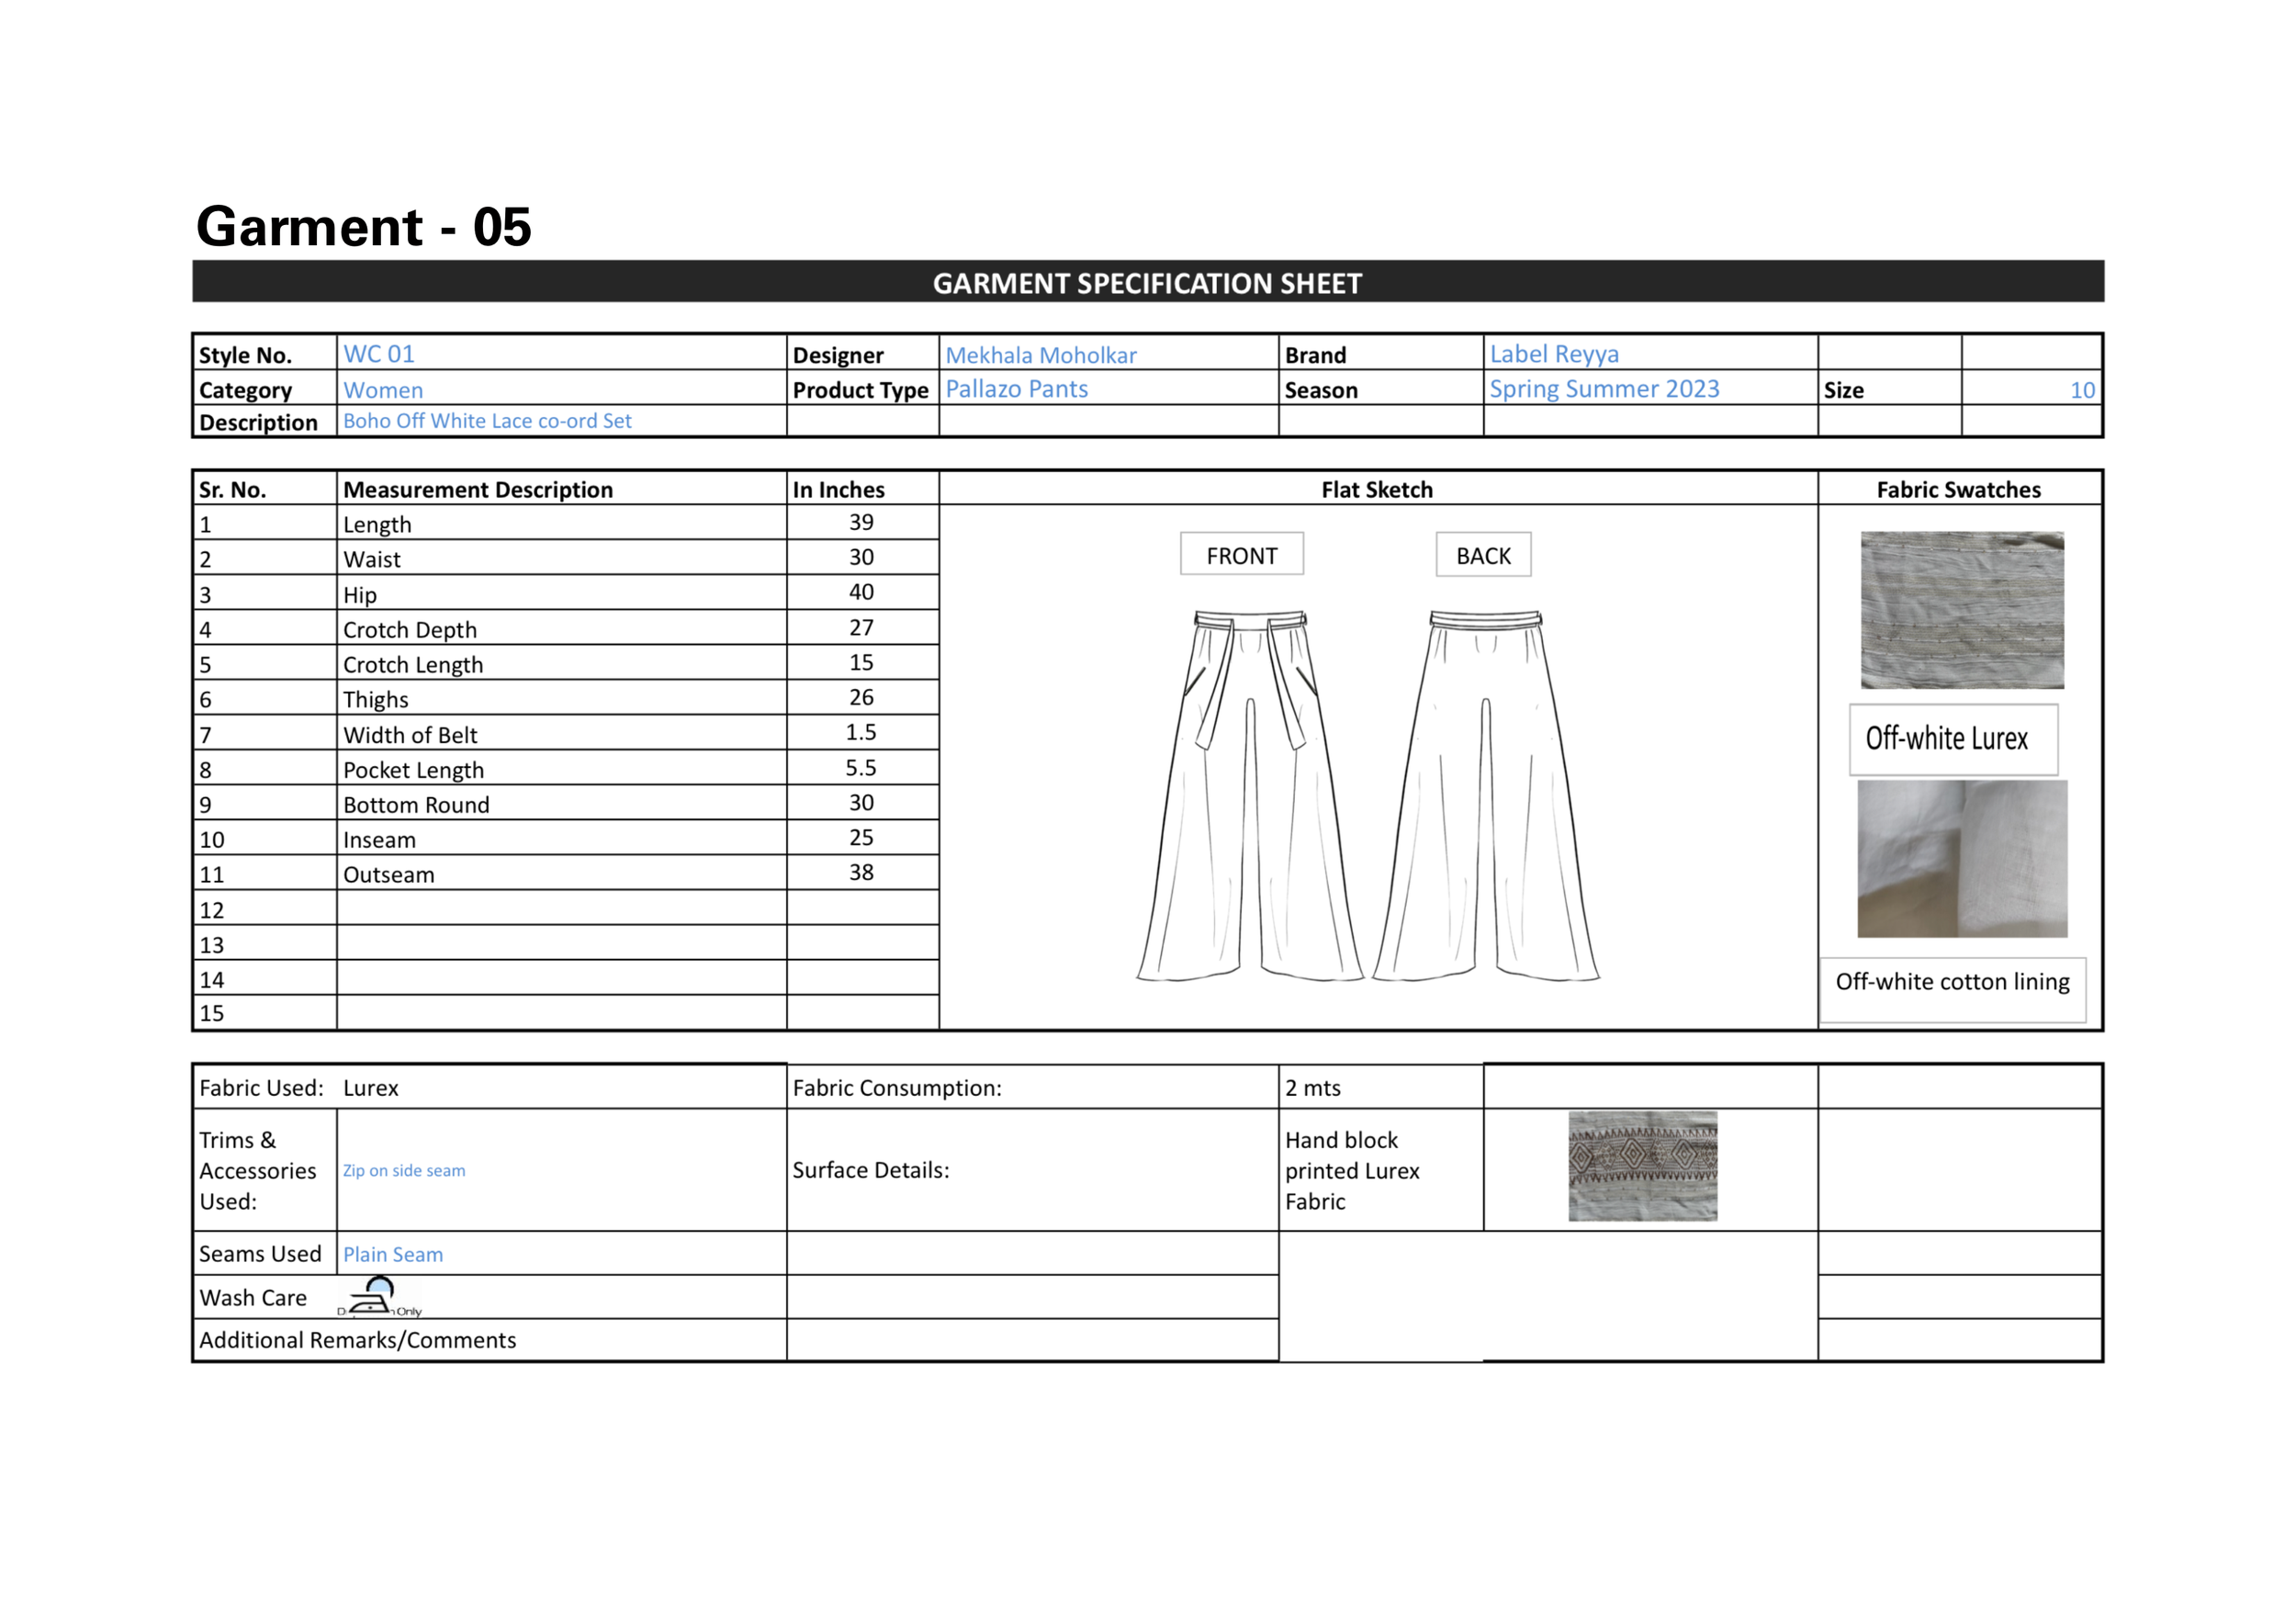
Task: Select the 'Length' measurement row label
Action: (x=377, y=524)
